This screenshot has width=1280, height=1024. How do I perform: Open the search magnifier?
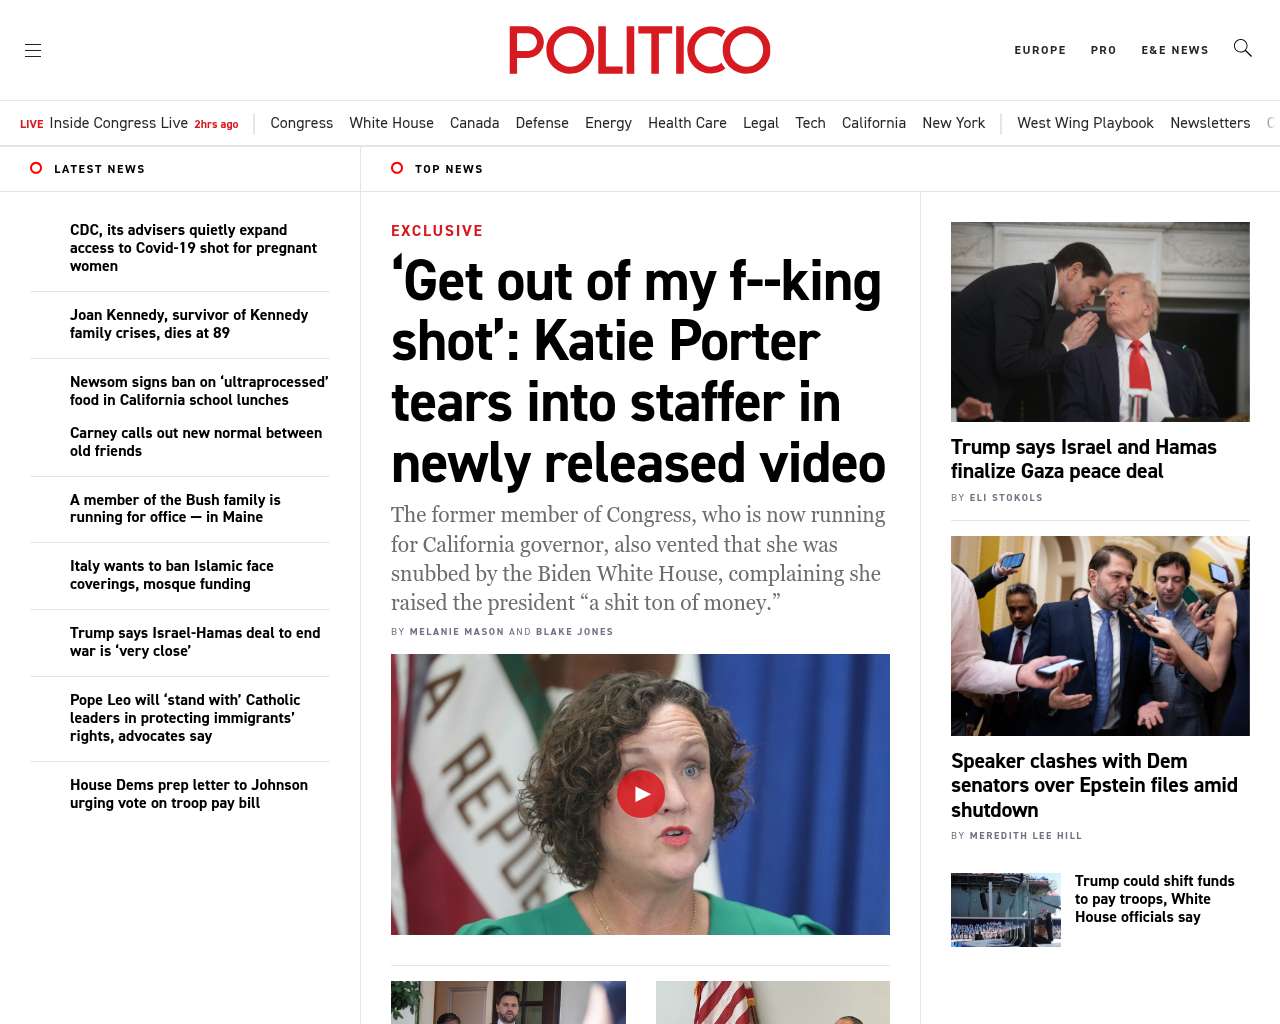tap(1243, 48)
